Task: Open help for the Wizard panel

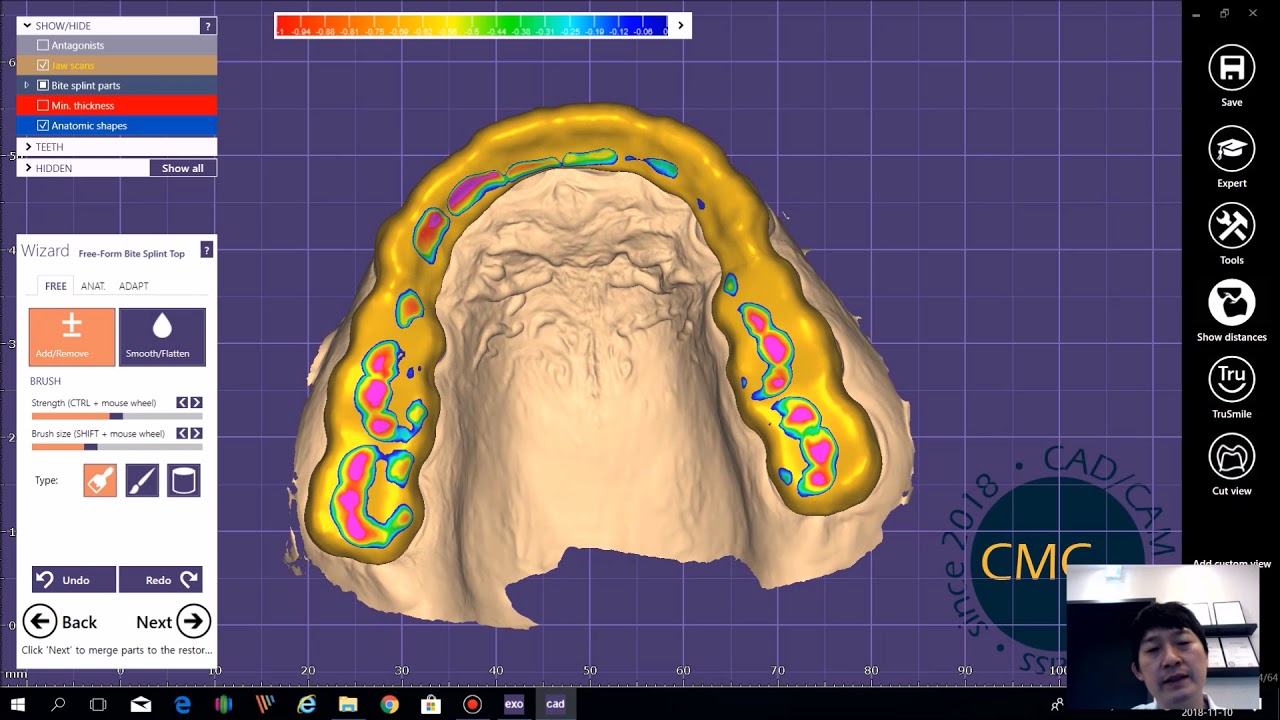Action: coord(207,250)
